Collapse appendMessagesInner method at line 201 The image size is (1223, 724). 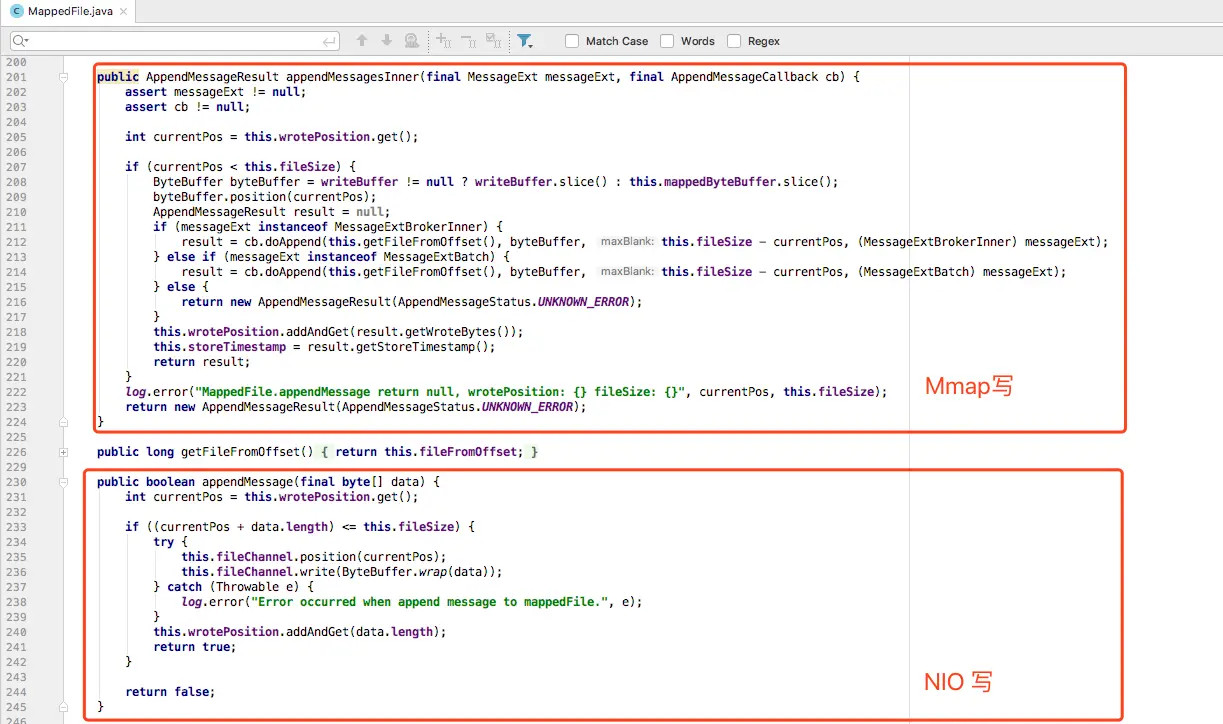tap(63, 77)
